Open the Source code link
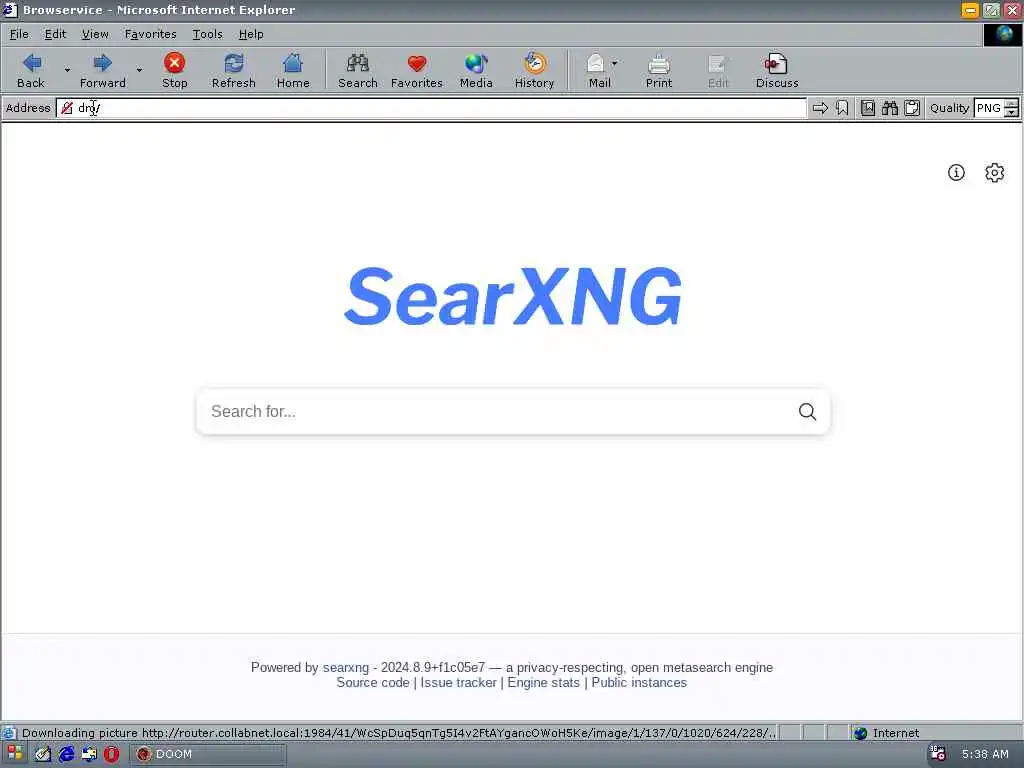The height and width of the screenshot is (768, 1024). (373, 682)
